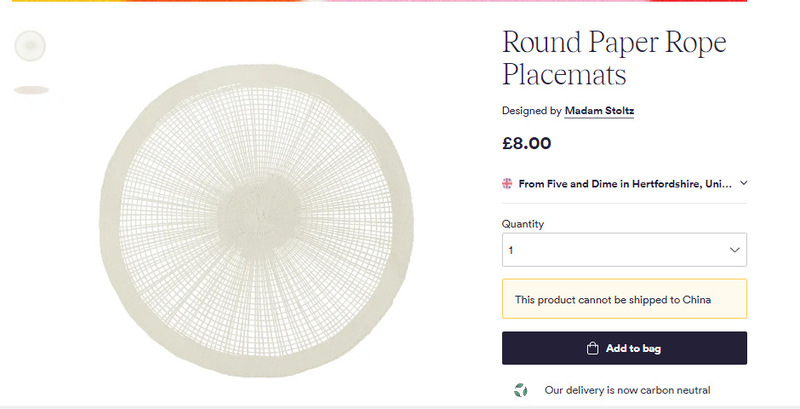Open the Quantity dropdown showing 1
The image size is (800, 409).
[x=624, y=250]
